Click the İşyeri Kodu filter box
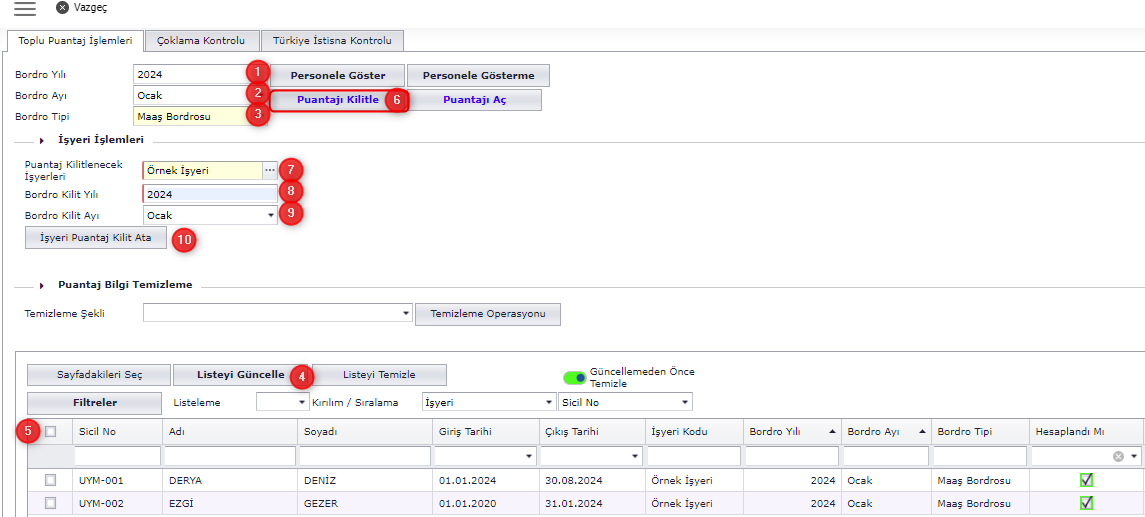The height and width of the screenshot is (517, 1145). click(694, 456)
